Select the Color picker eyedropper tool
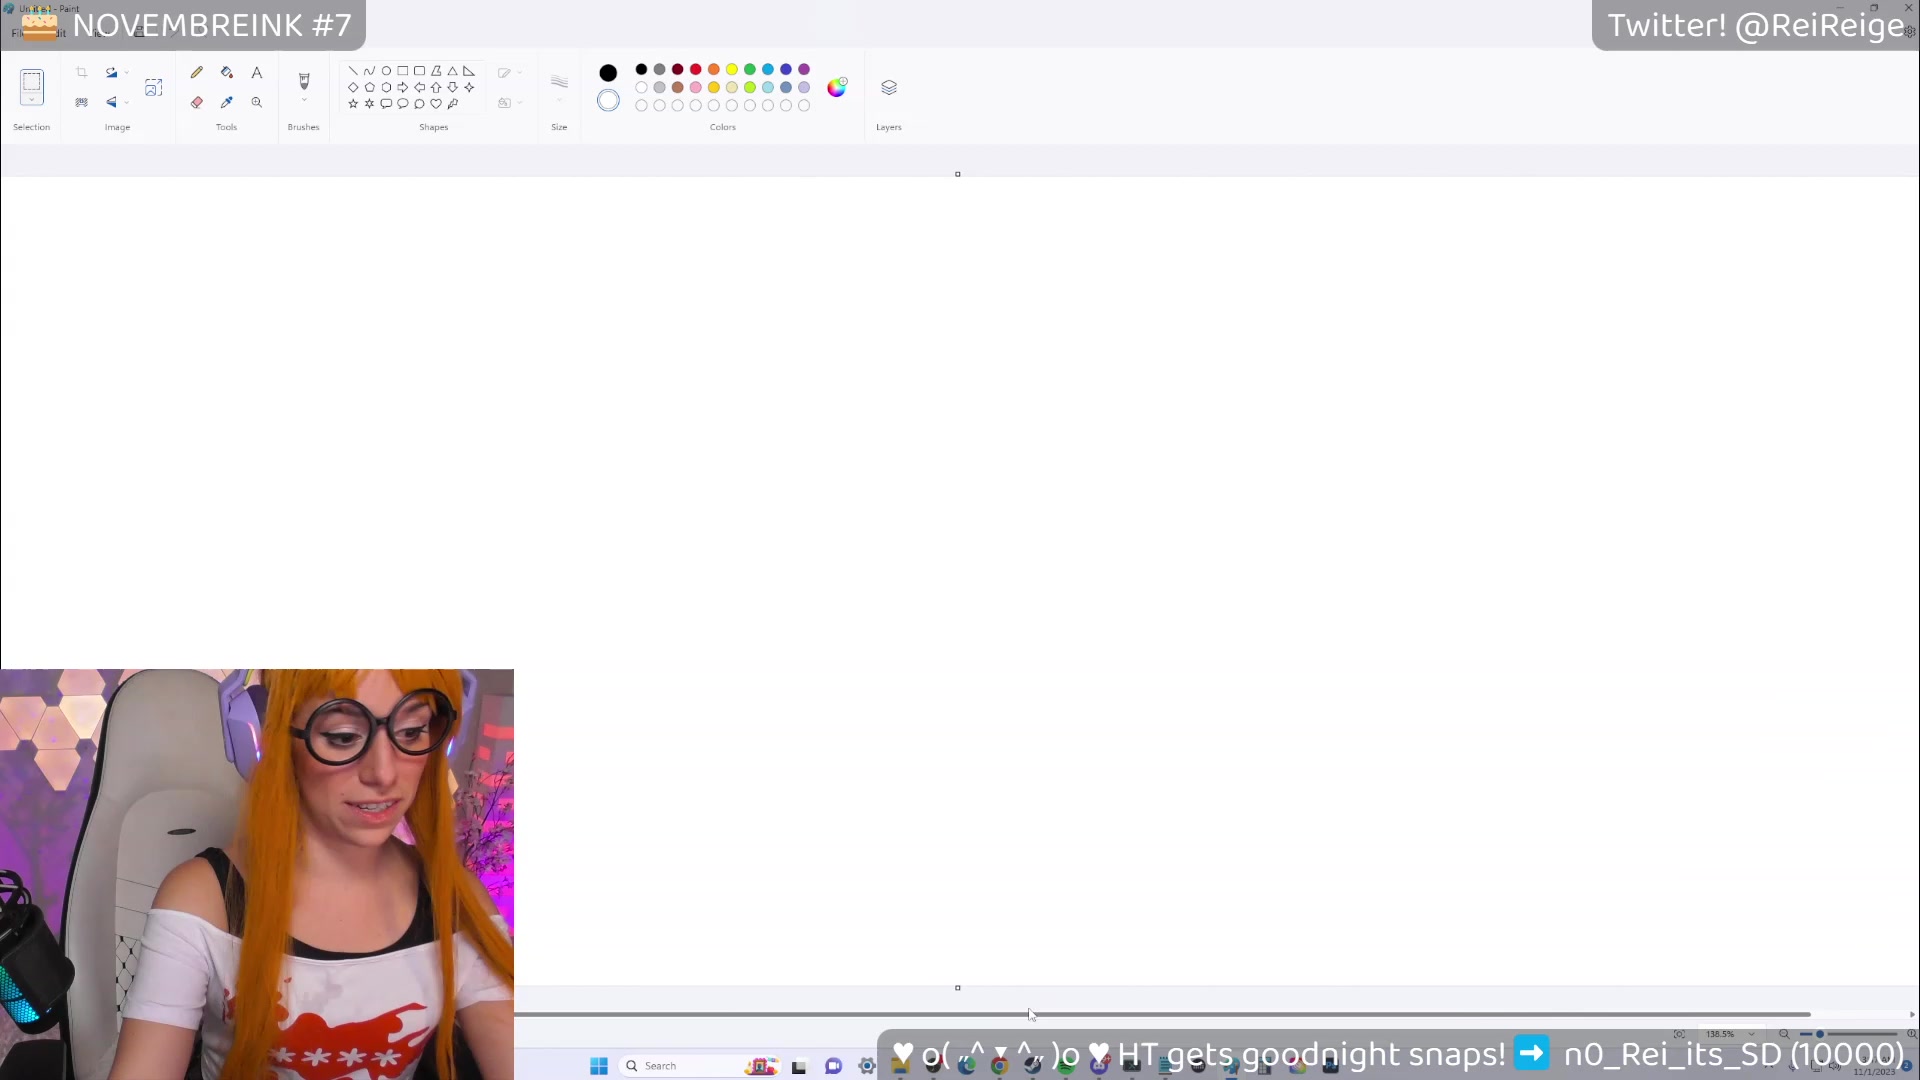 pyautogui.click(x=227, y=102)
